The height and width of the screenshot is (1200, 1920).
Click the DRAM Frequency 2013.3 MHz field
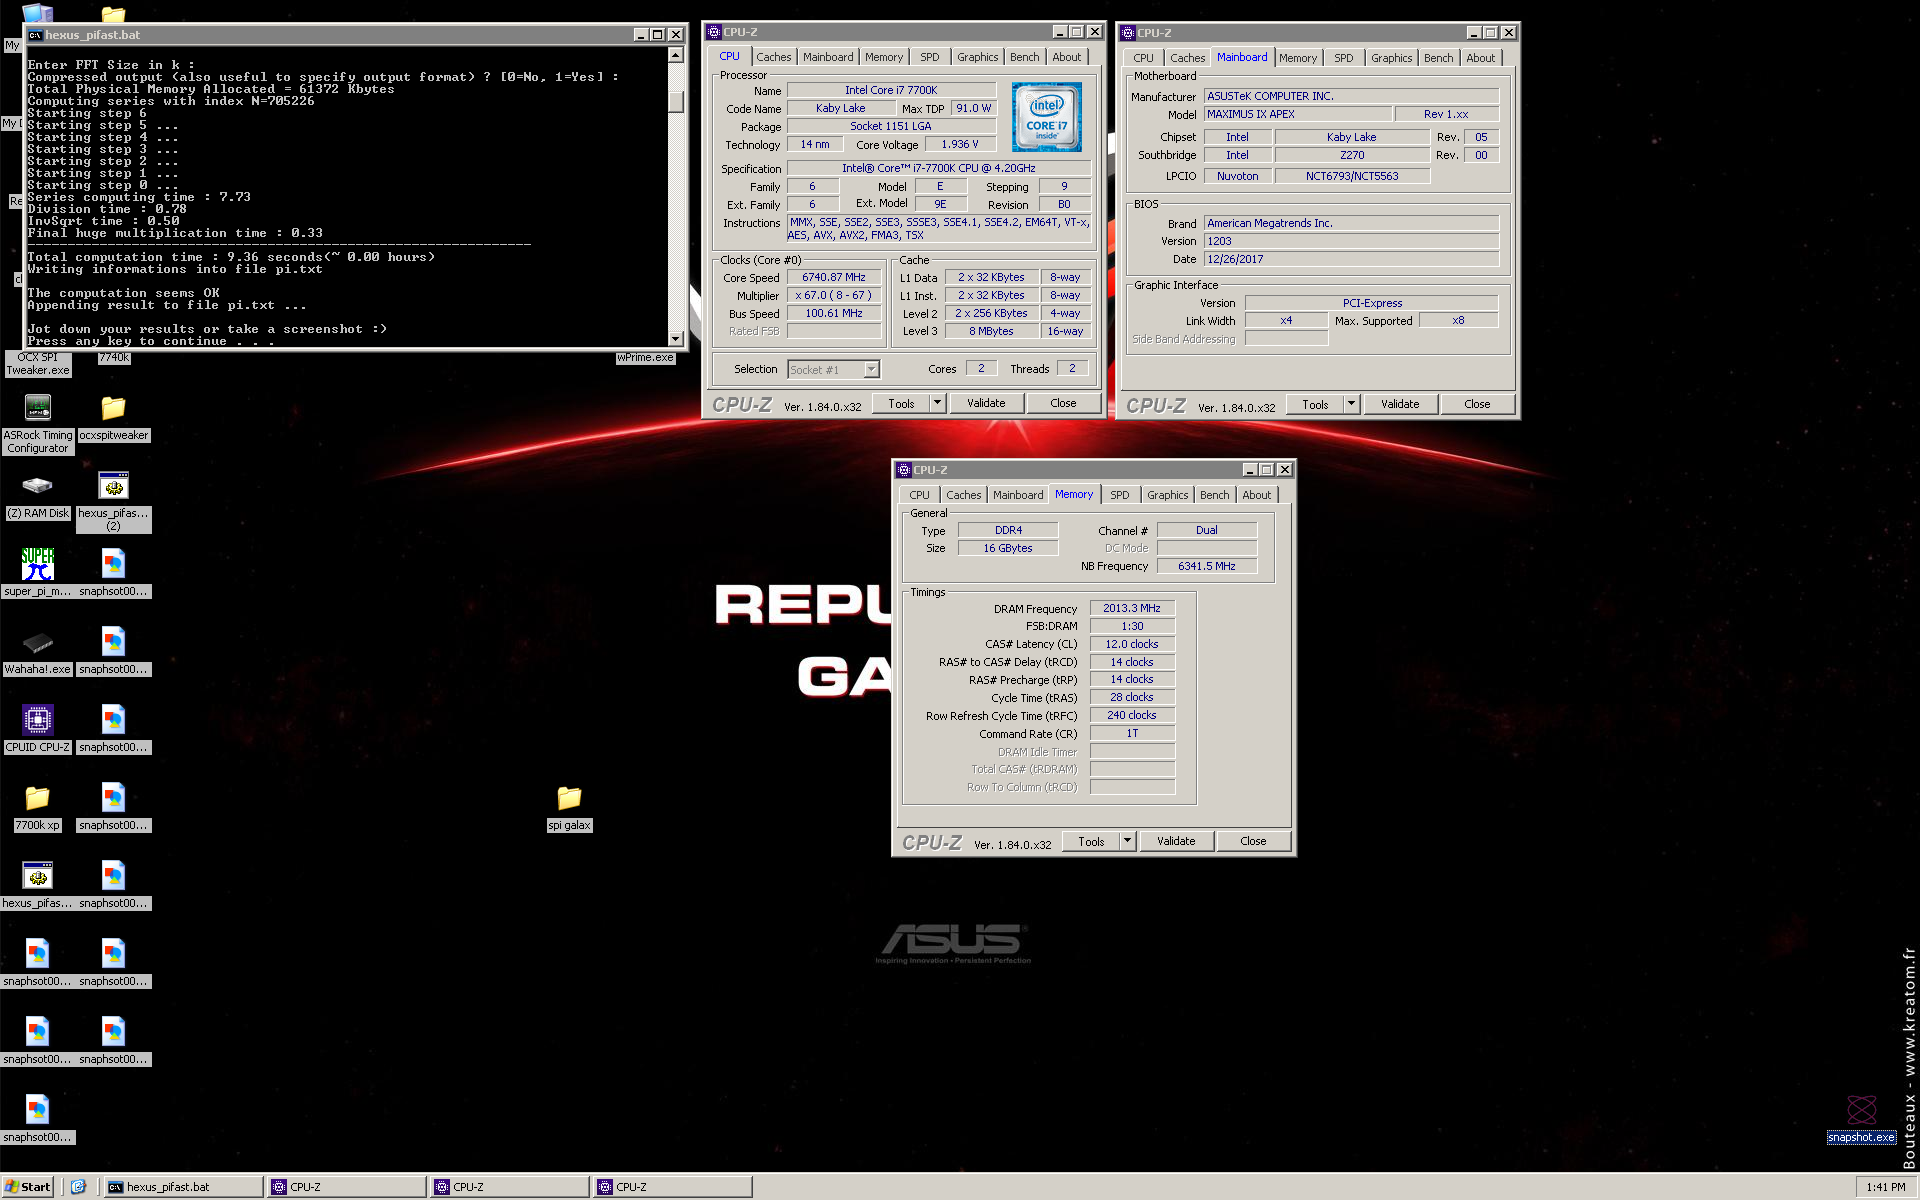(1132, 608)
